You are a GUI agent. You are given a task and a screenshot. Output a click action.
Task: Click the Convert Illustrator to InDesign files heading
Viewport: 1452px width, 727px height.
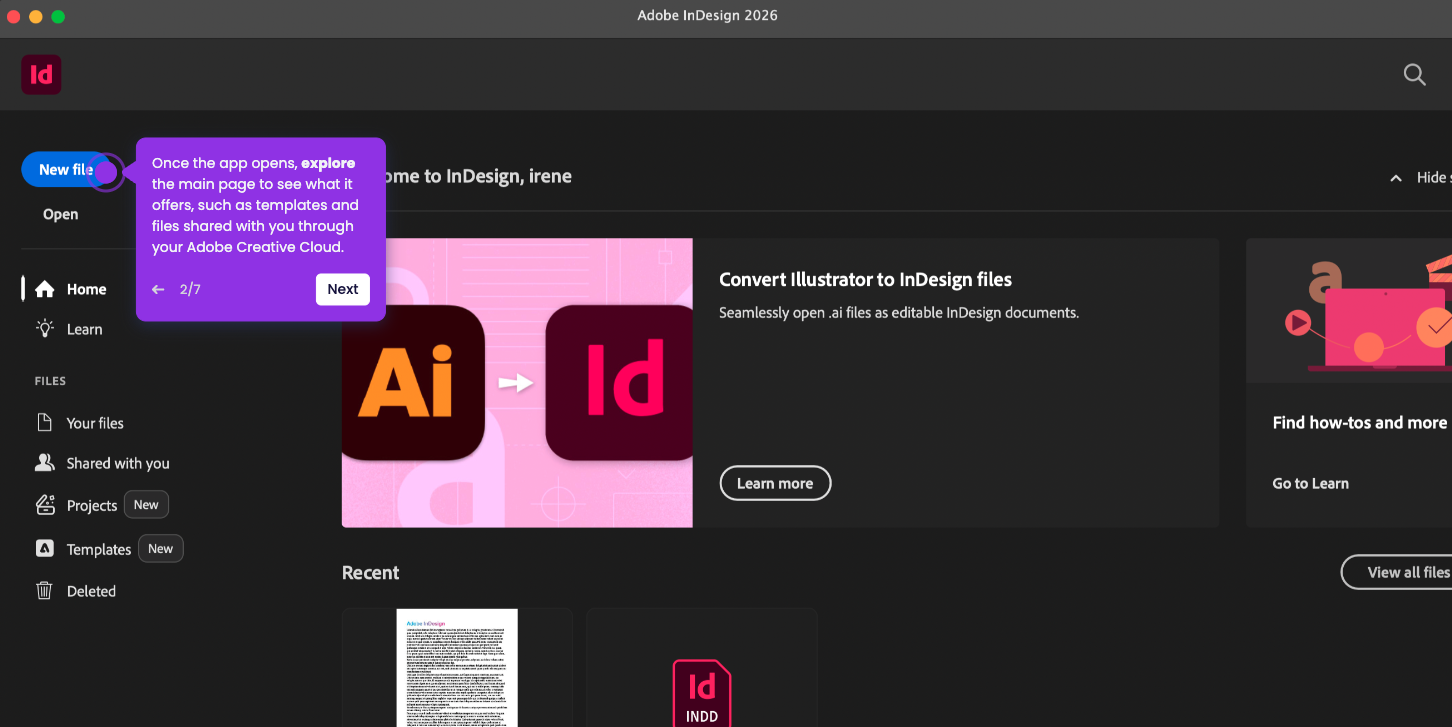[865, 280]
